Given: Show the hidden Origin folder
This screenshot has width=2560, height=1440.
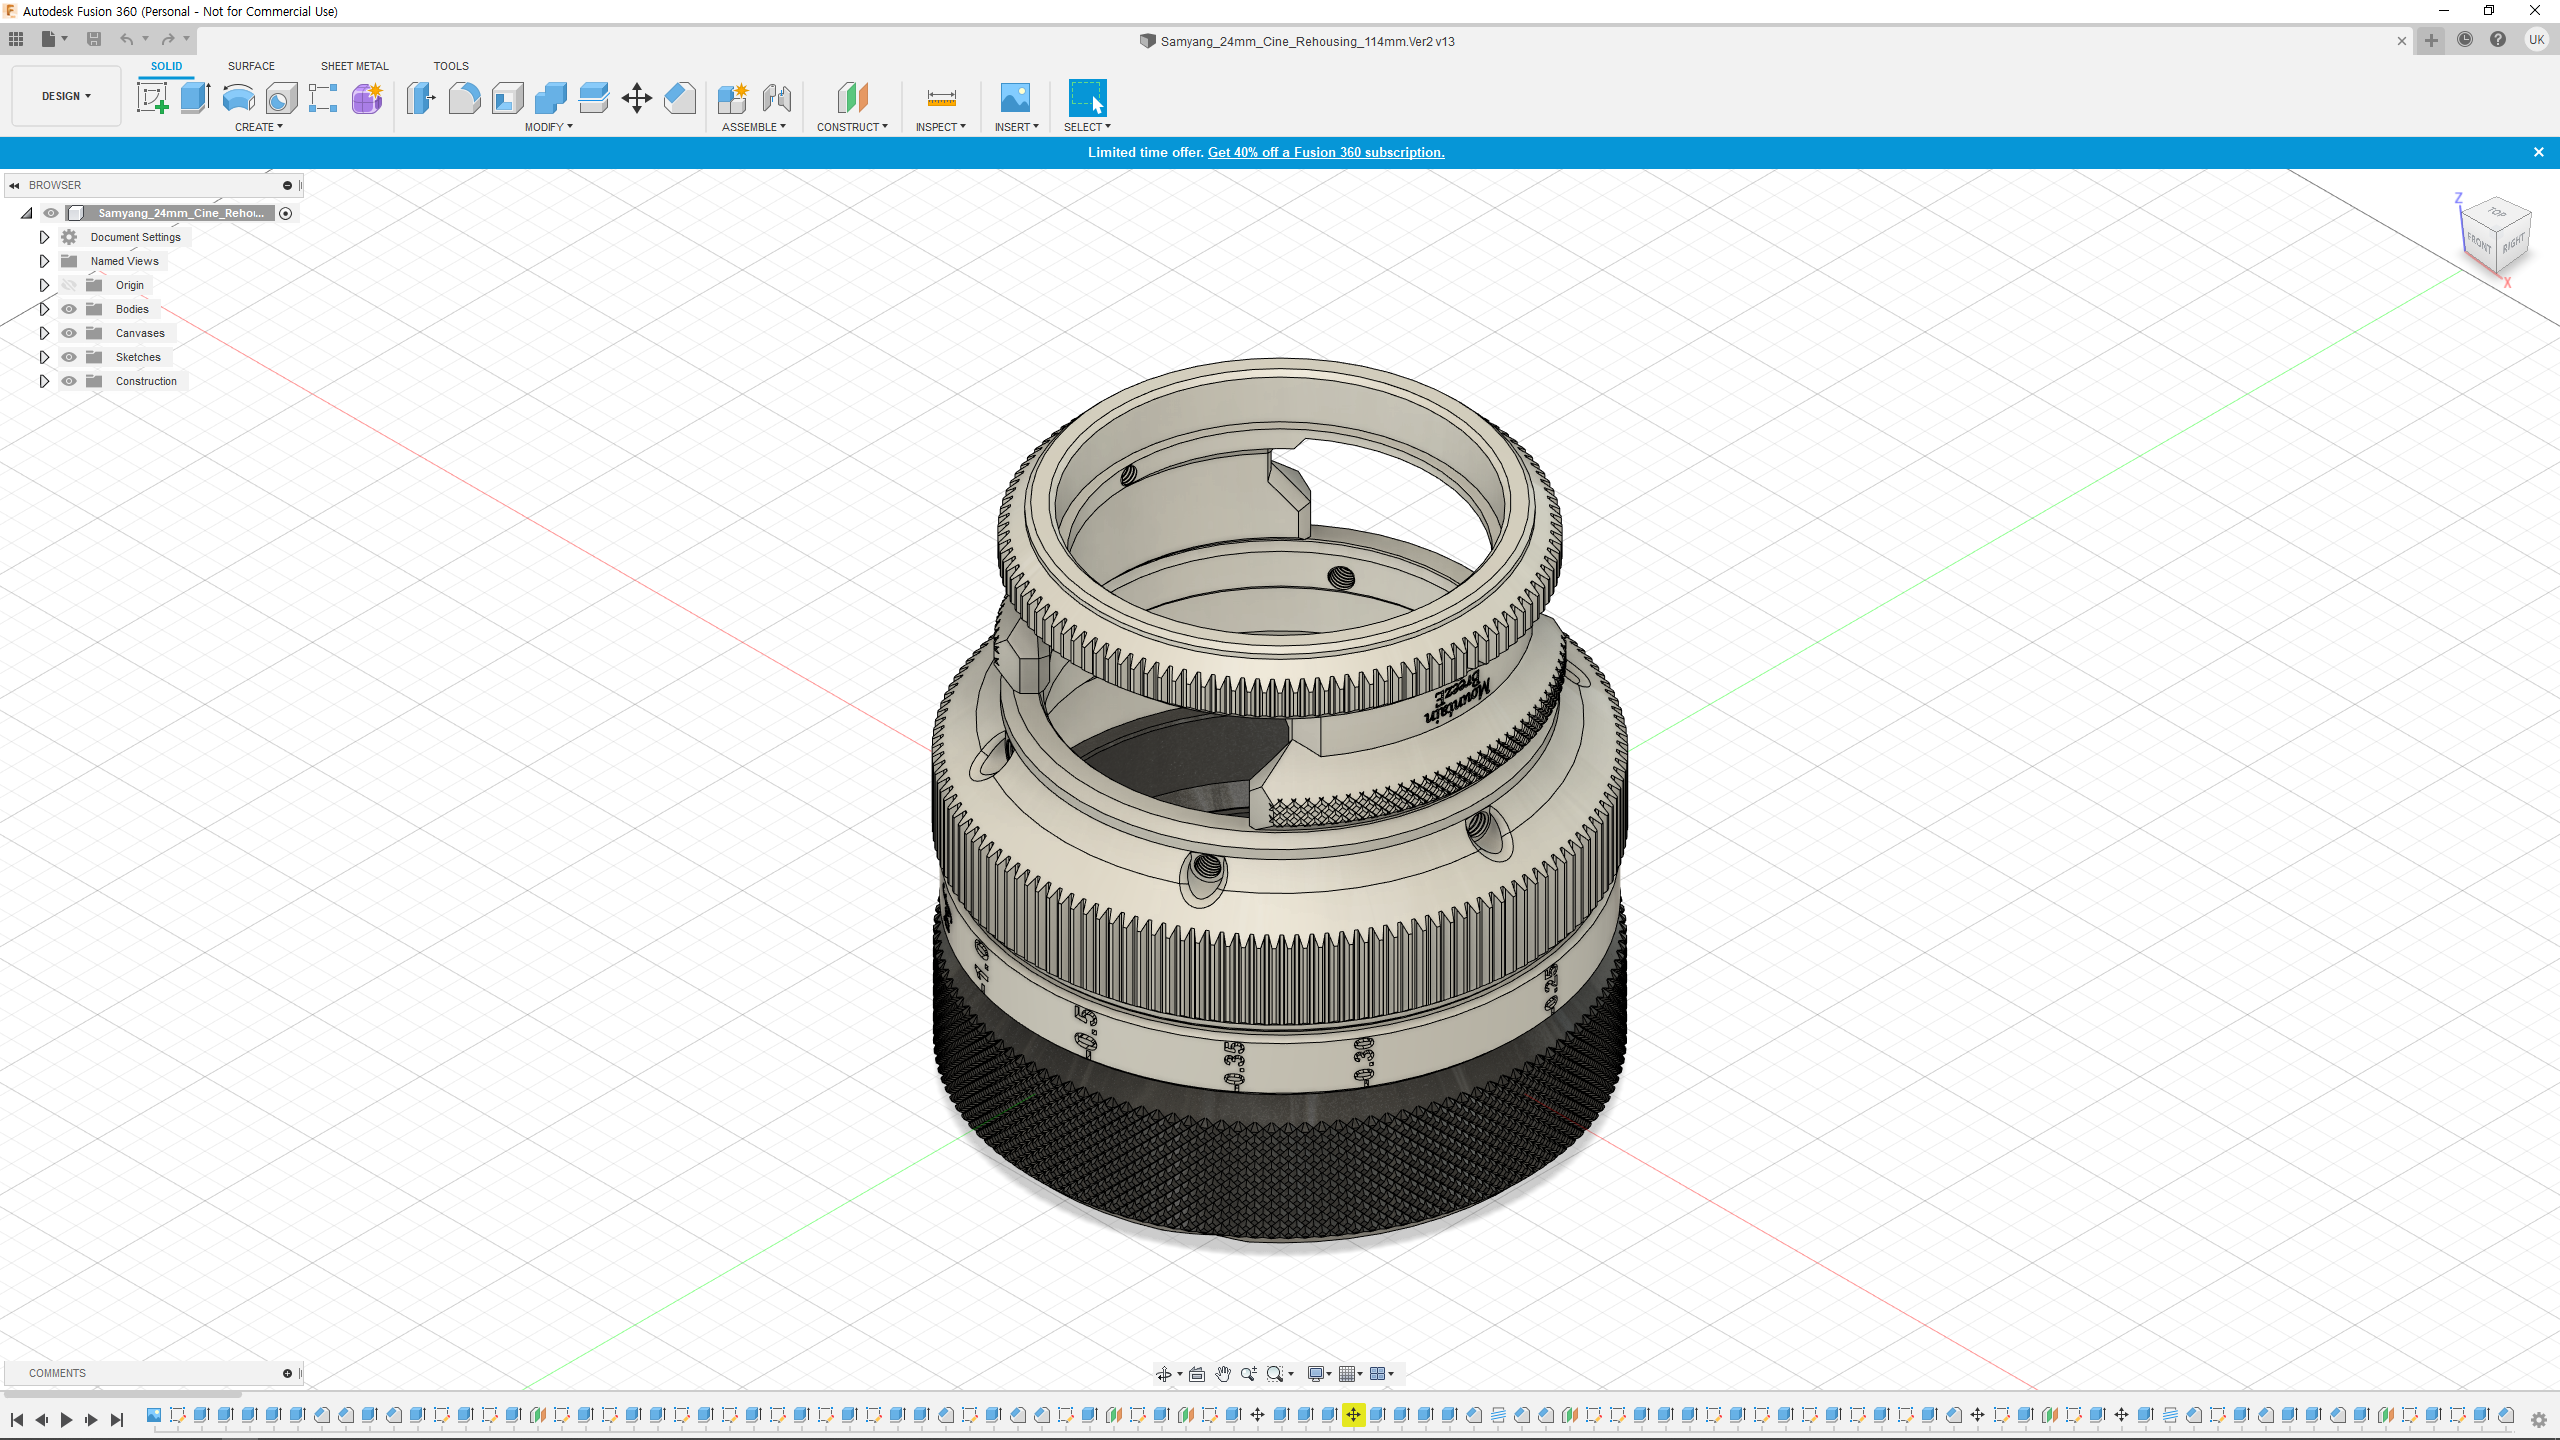Looking at the screenshot, I should coord(69,285).
